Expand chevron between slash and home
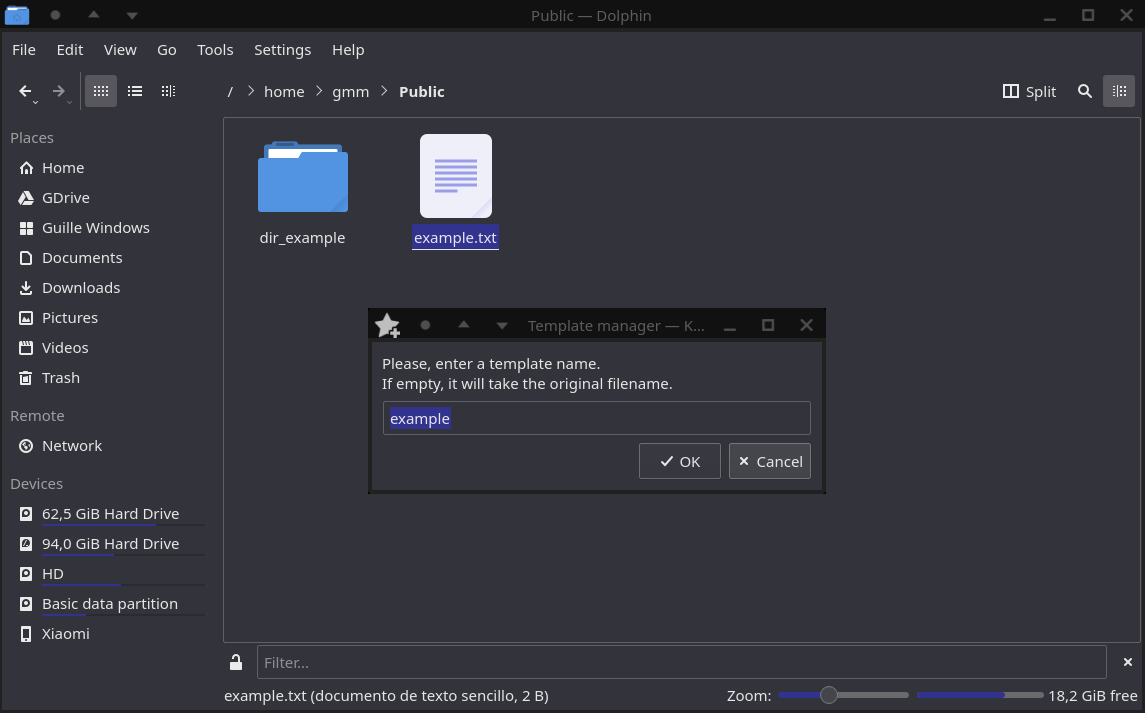The height and width of the screenshot is (713, 1145). pos(250,91)
